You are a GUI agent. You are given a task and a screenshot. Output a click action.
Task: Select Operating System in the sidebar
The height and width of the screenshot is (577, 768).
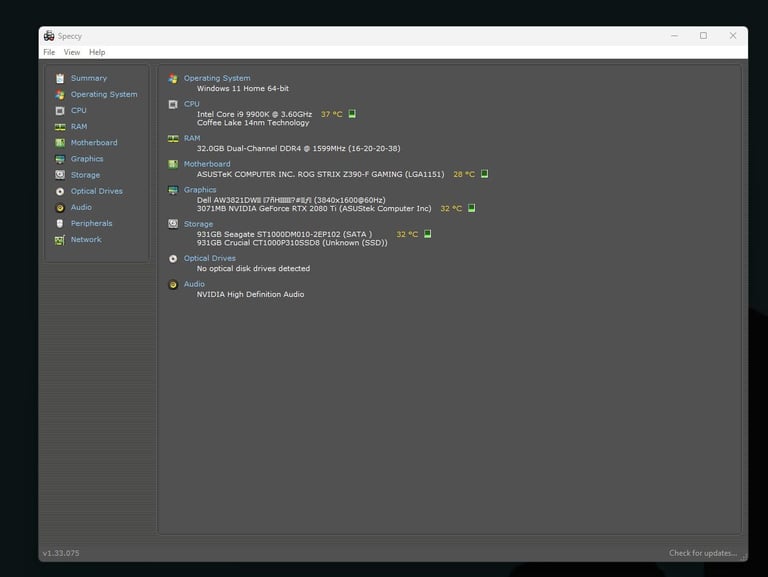104,95
